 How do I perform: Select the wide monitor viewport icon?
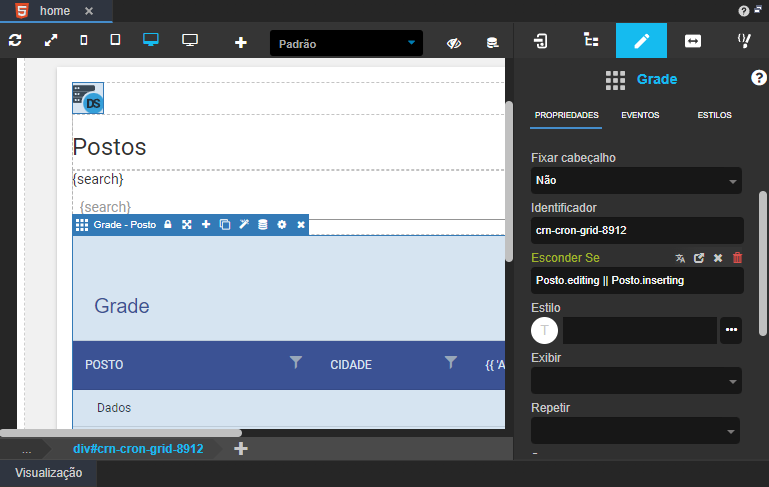coord(190,40)
